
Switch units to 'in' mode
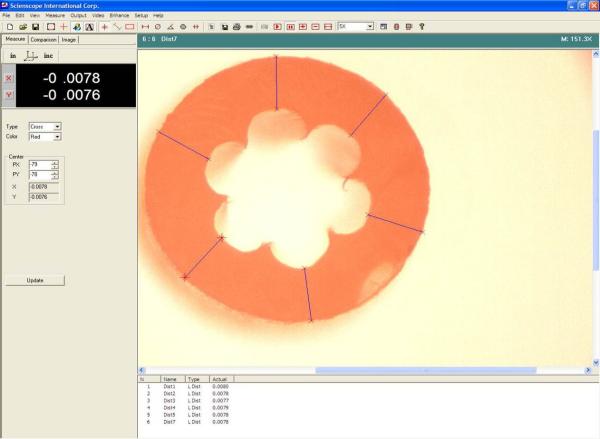13,56
